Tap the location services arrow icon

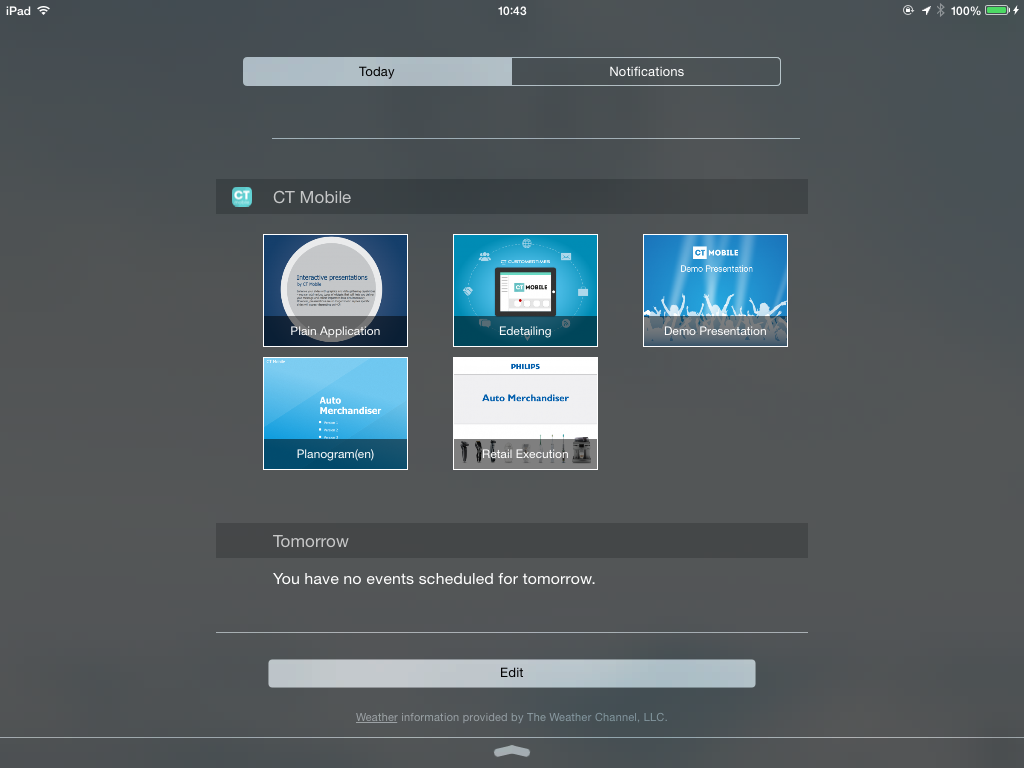(x=926, y=10)
